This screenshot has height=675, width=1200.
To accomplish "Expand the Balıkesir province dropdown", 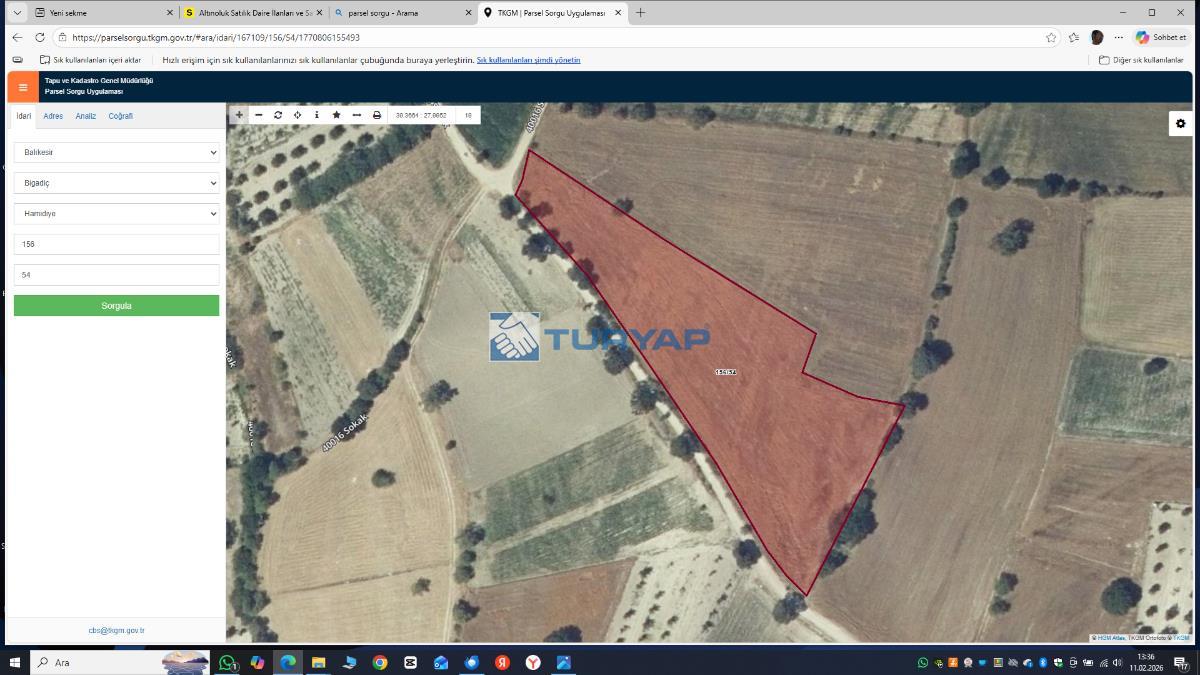I will (116, 152).
